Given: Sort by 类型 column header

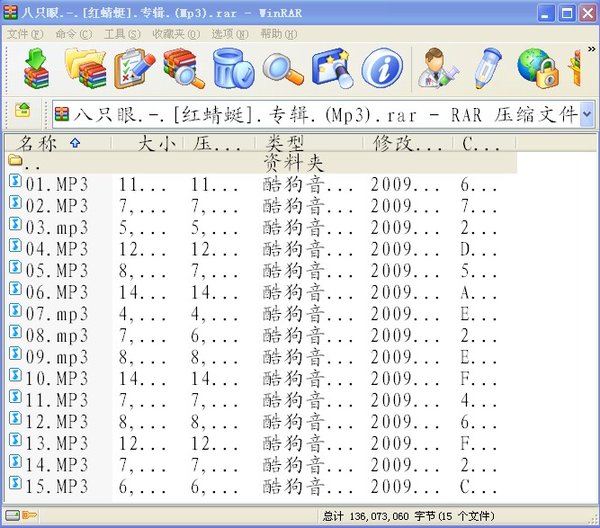Looking at the screenshot, I should tap(309, 143).
